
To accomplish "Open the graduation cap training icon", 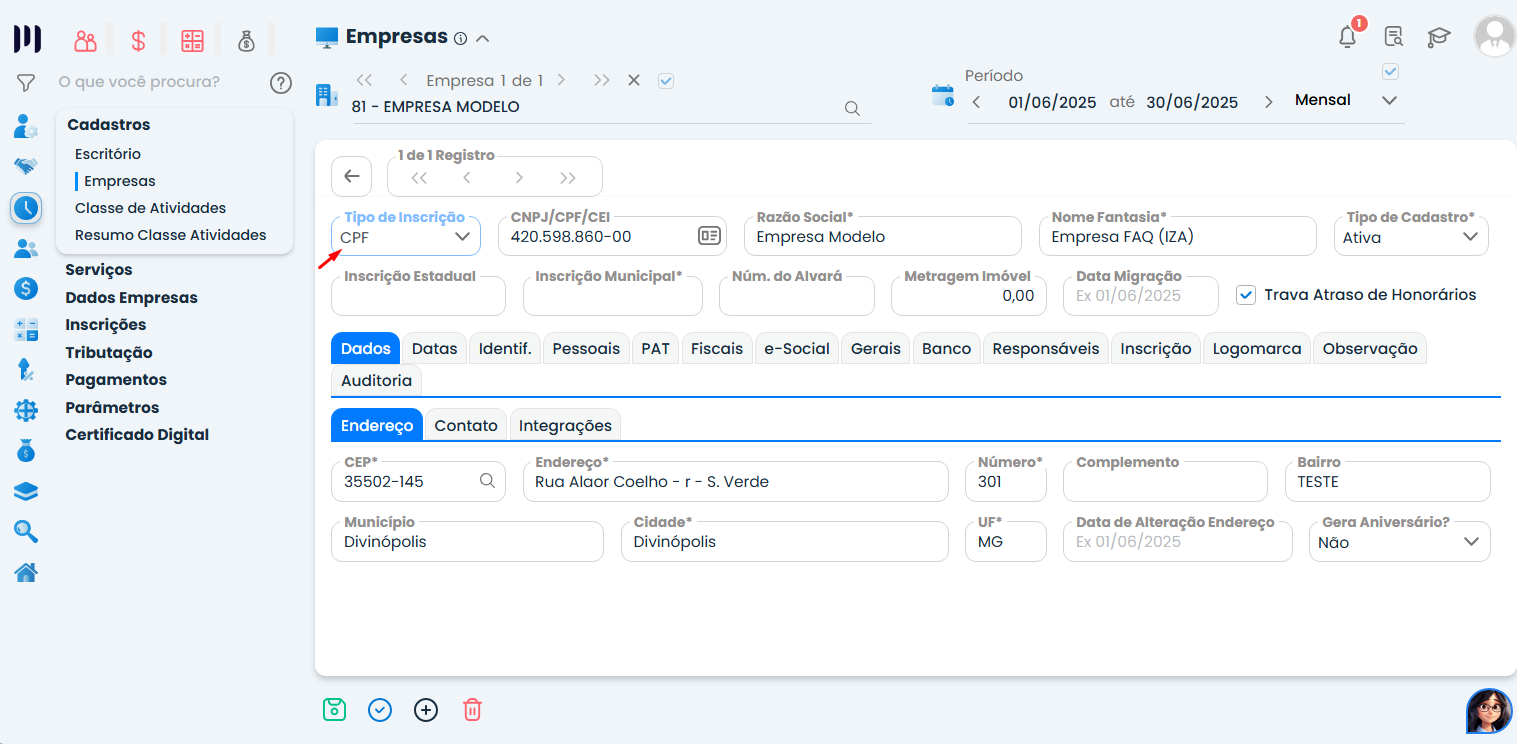I will (x=1438, y=37).
